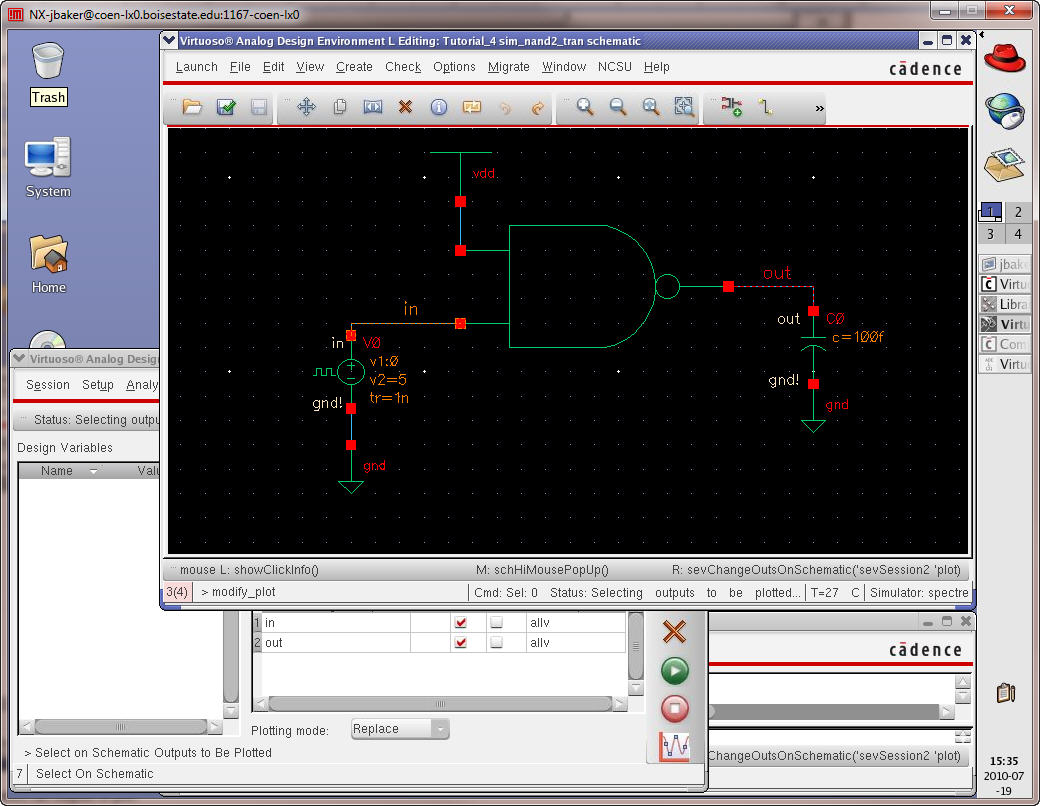Screen dimensions: 1040x806
Task: Uncheck the plot checkbox for 'in'
Action: click(x=461, y=623)
